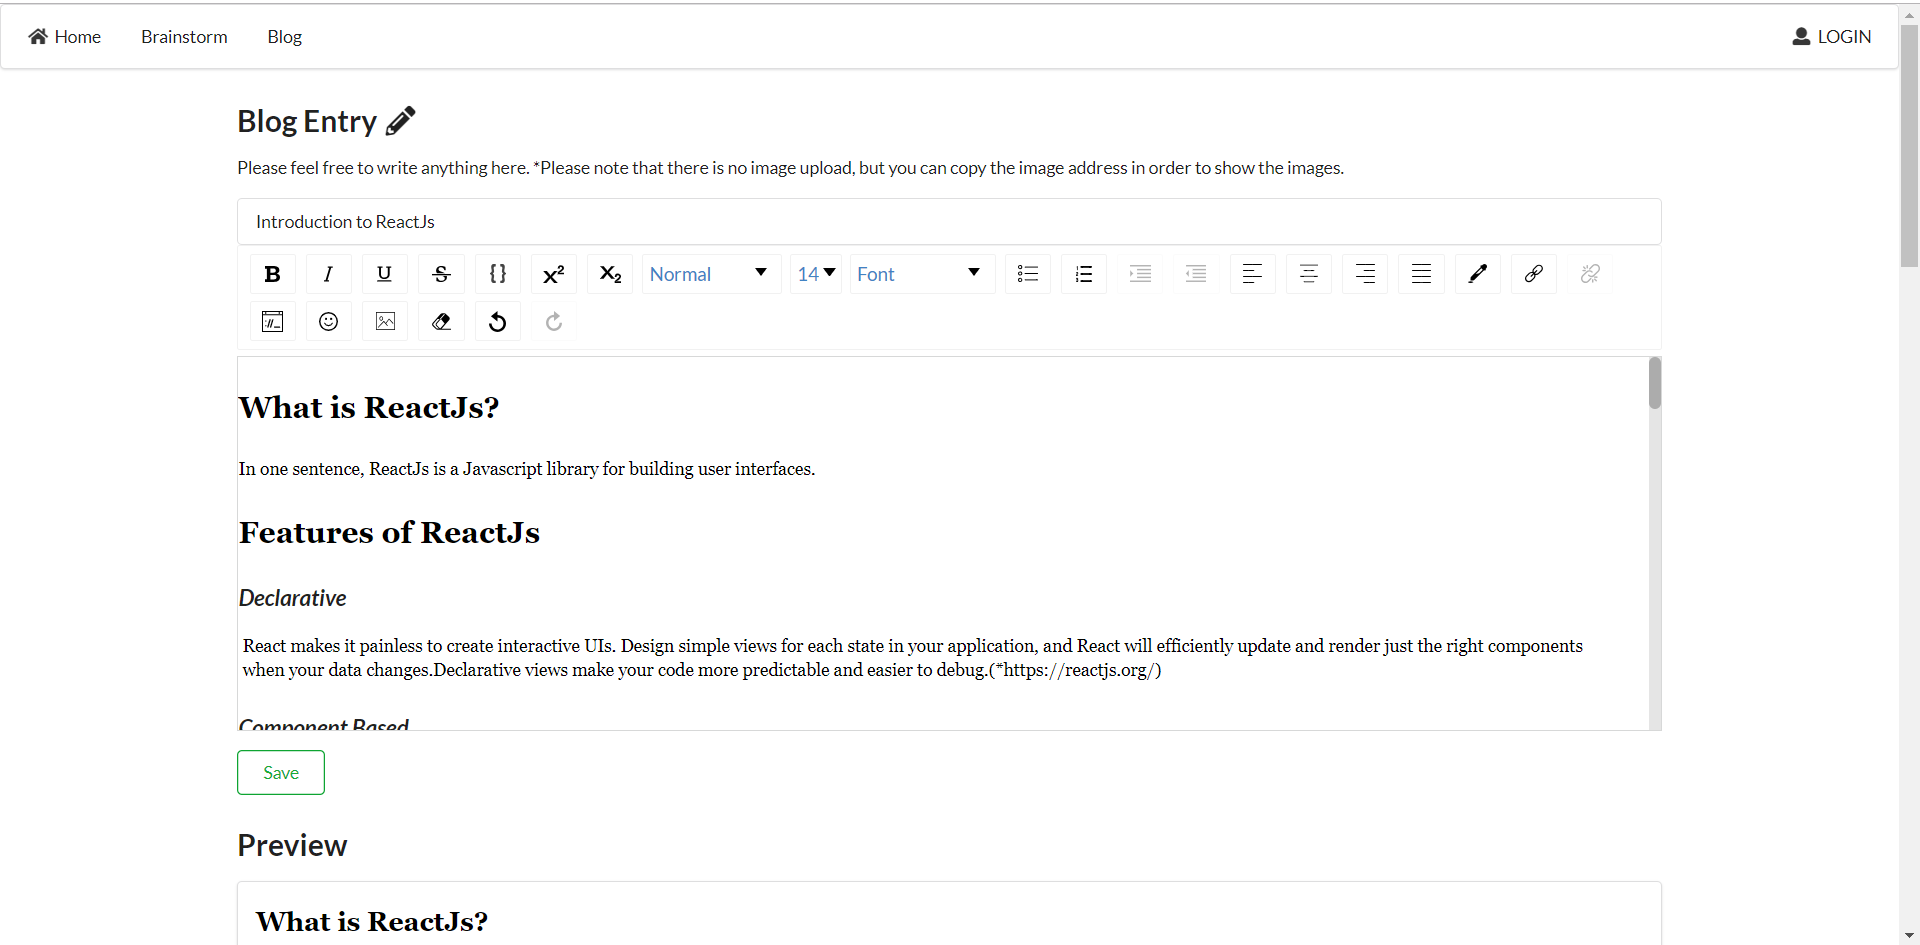Screen dimensions: 1920x945
Task: Click the "Preview" section heading
Action: coord(292,846)
